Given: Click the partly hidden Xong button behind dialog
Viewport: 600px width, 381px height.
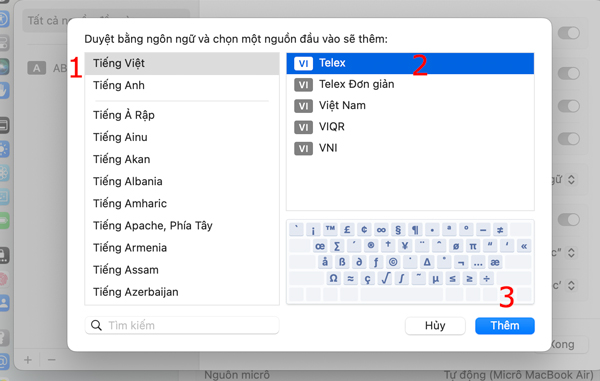Looking at the screenshot, I should (568, 344).
